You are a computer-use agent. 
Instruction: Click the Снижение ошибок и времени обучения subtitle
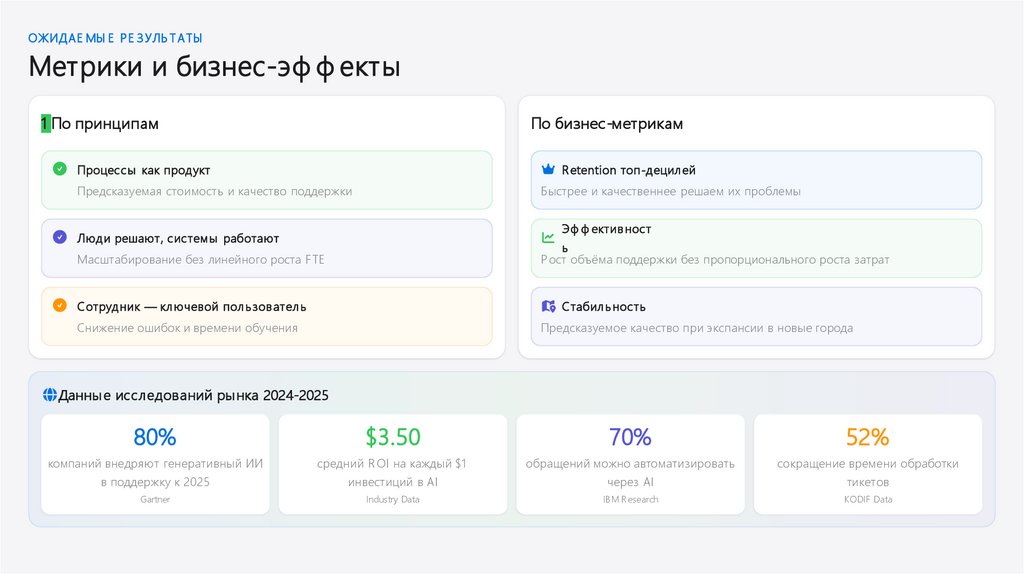(187, 327)
